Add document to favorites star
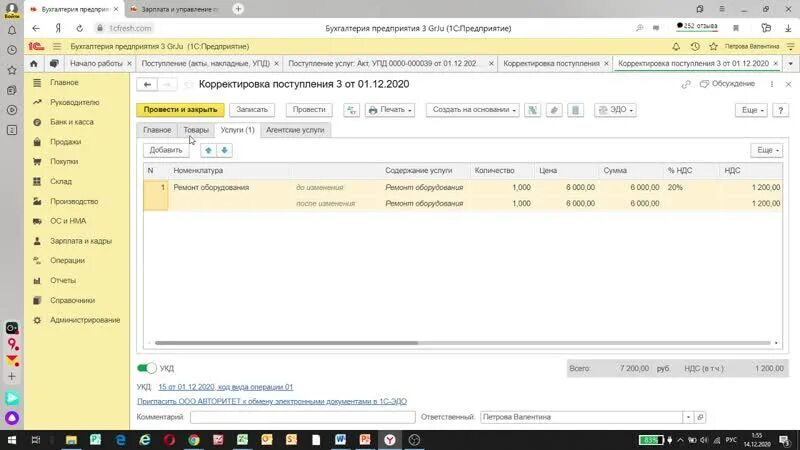800x450 pixels. tap(189, 85)
